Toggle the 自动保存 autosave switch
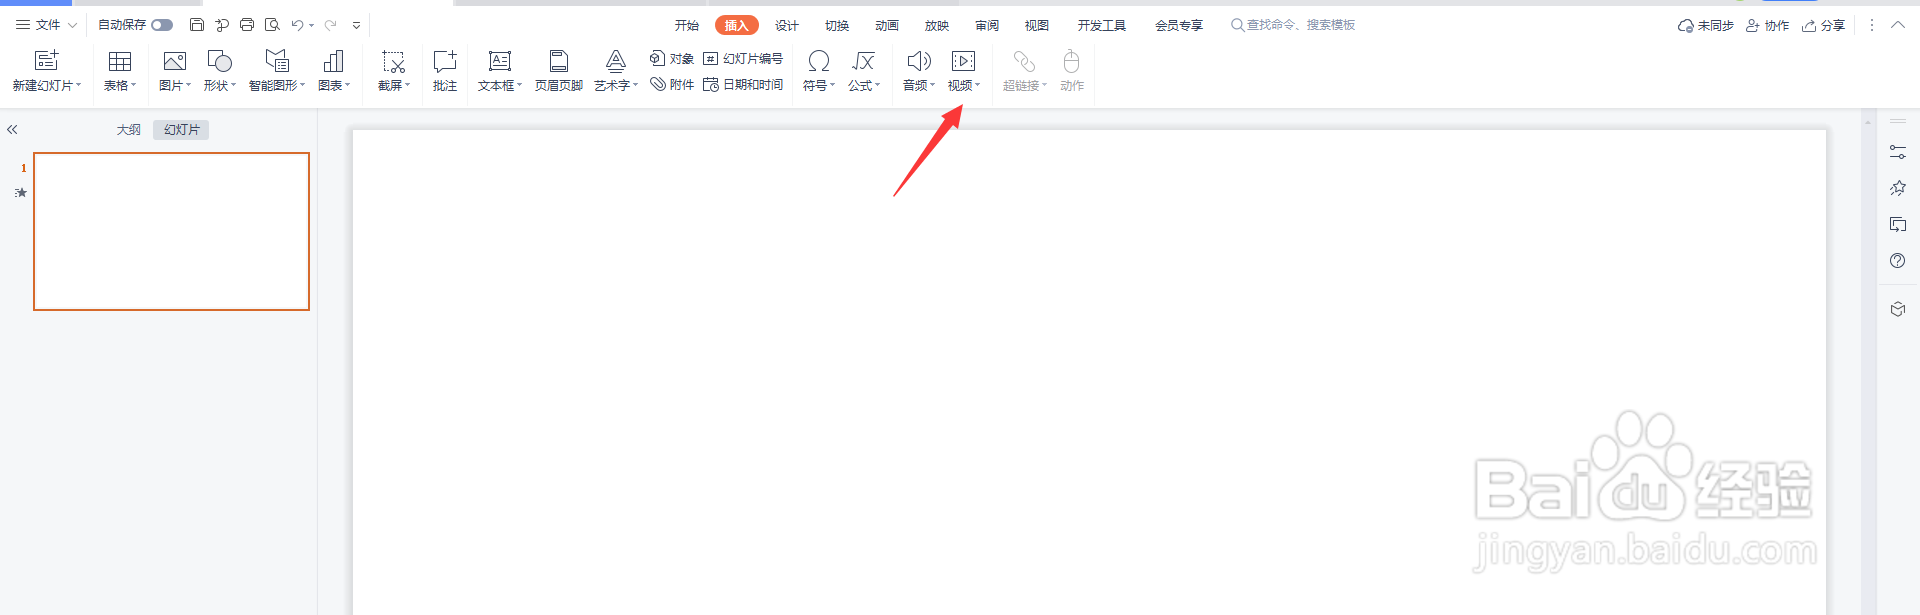The height and width of the screenshot is (615, 1920). point(162,25)
